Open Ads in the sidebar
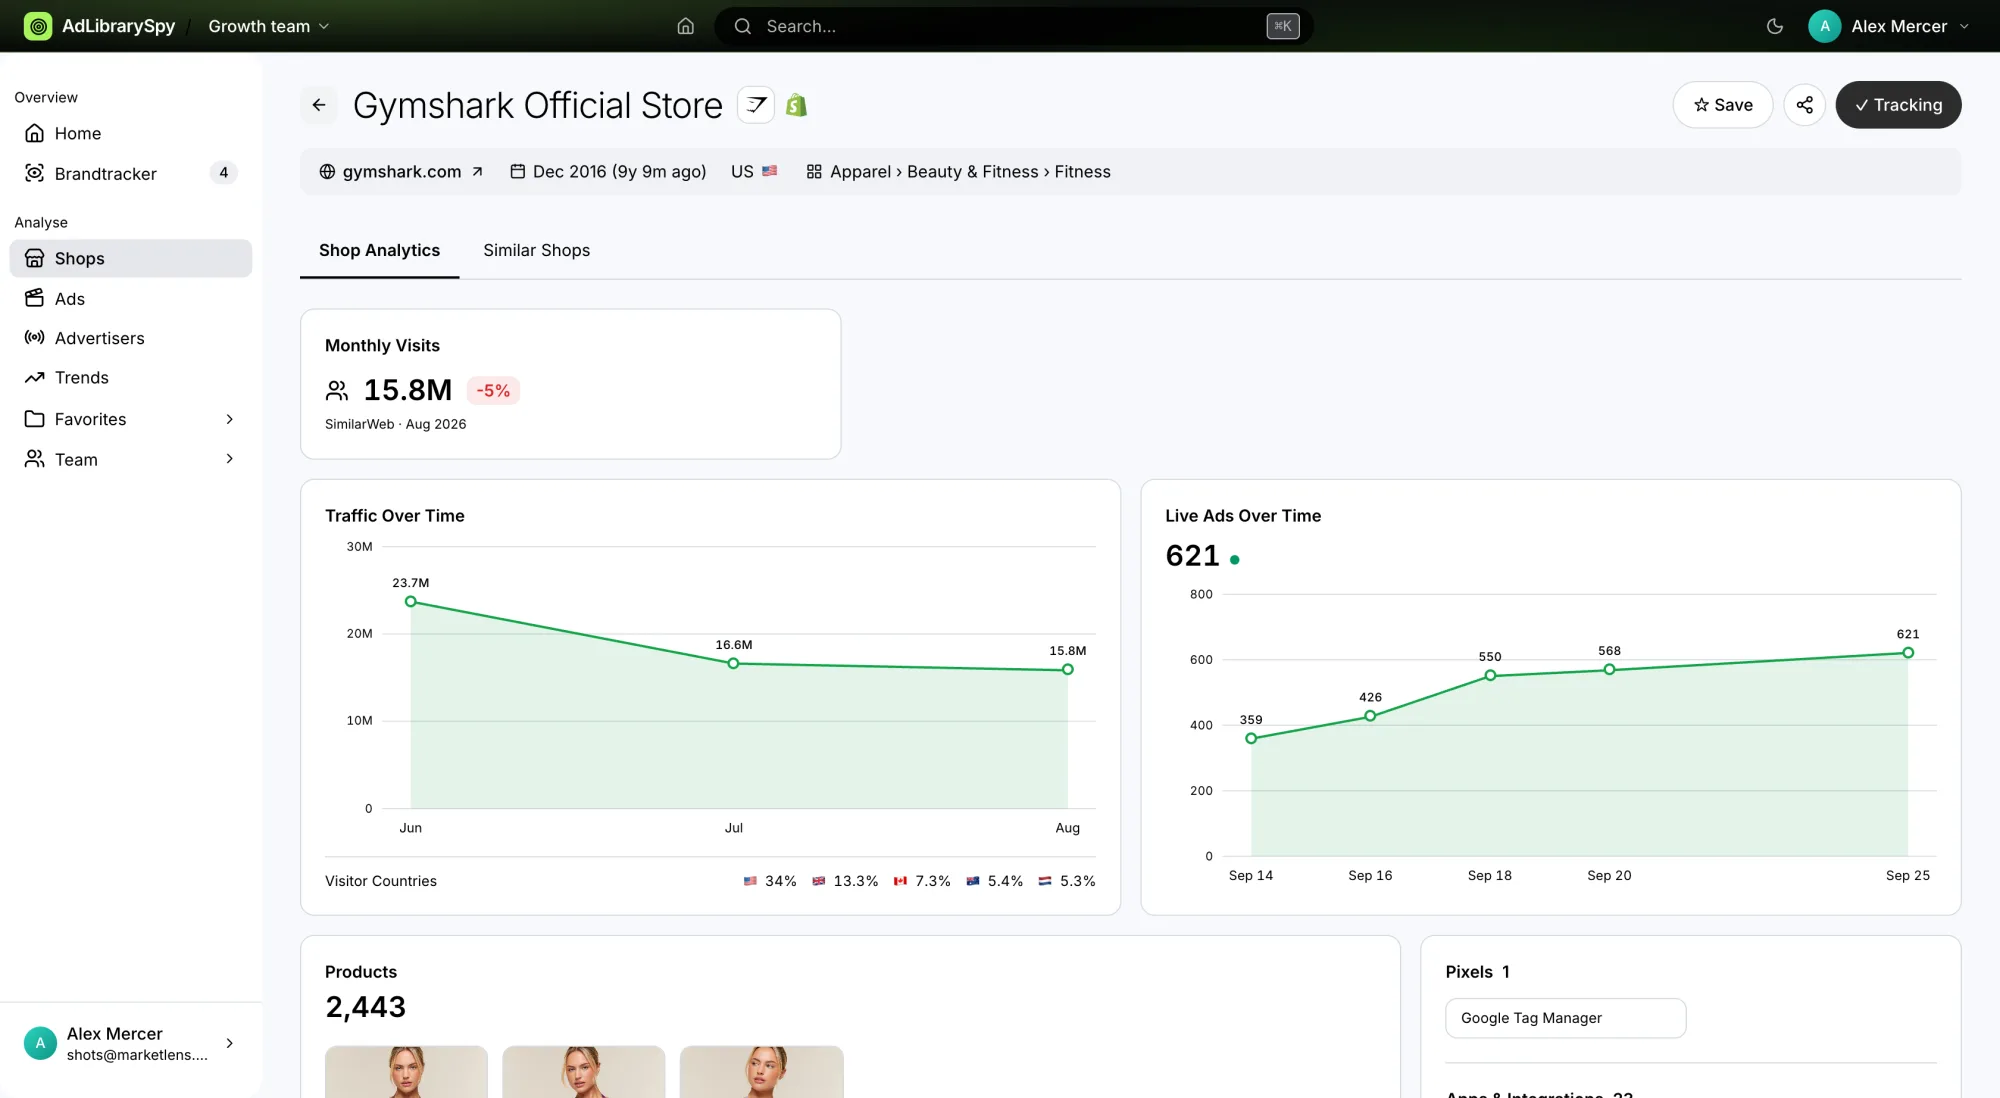This screenshot has height=1098, width=2000. point(131,298)
